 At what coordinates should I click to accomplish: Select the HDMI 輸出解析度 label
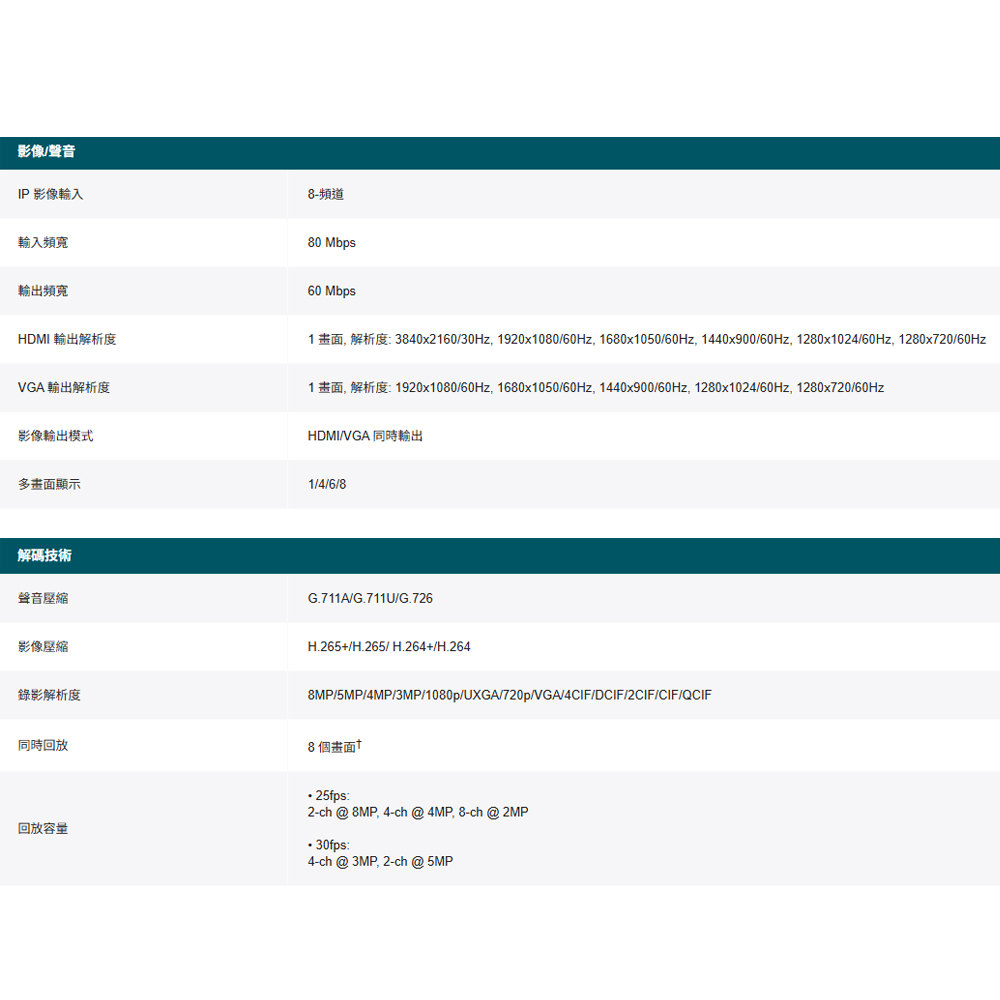[x=67, y=339]
